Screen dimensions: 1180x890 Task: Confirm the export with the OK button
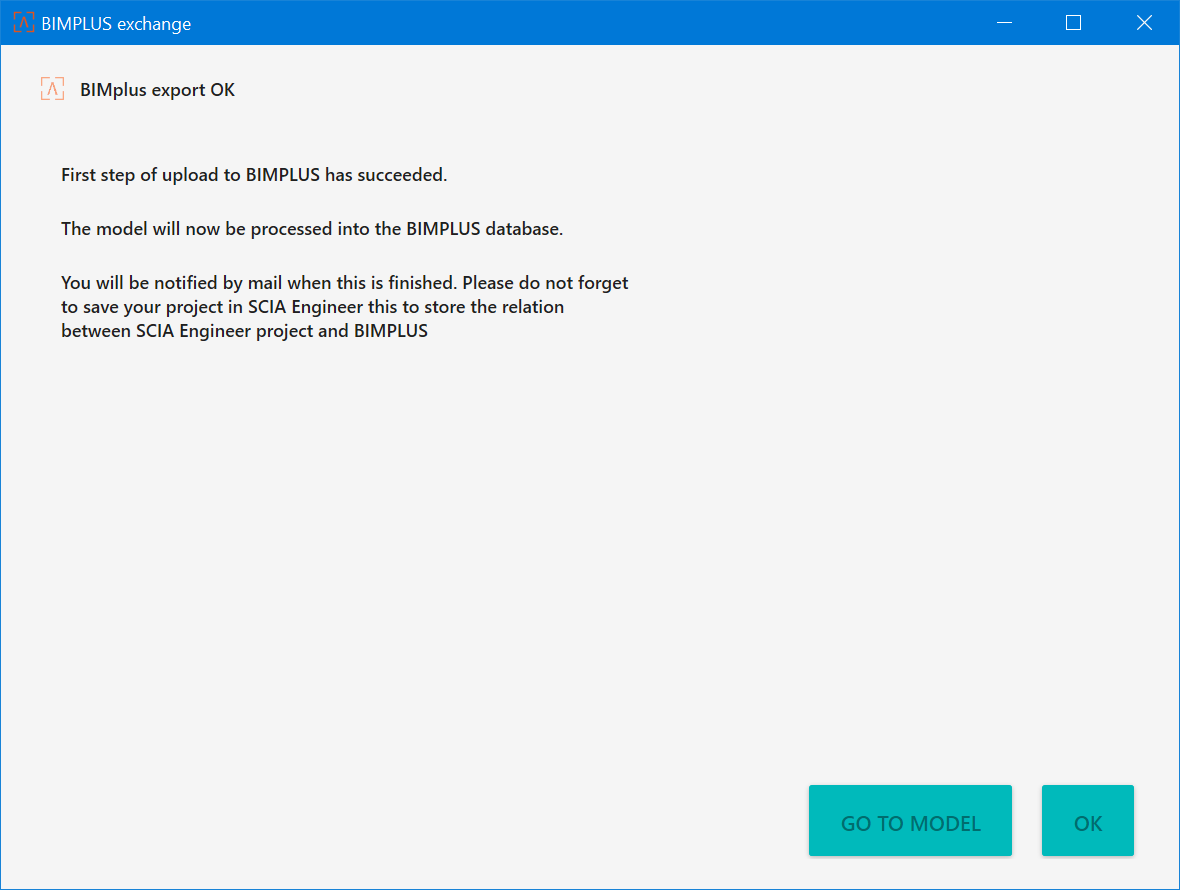coord(1087,821)
